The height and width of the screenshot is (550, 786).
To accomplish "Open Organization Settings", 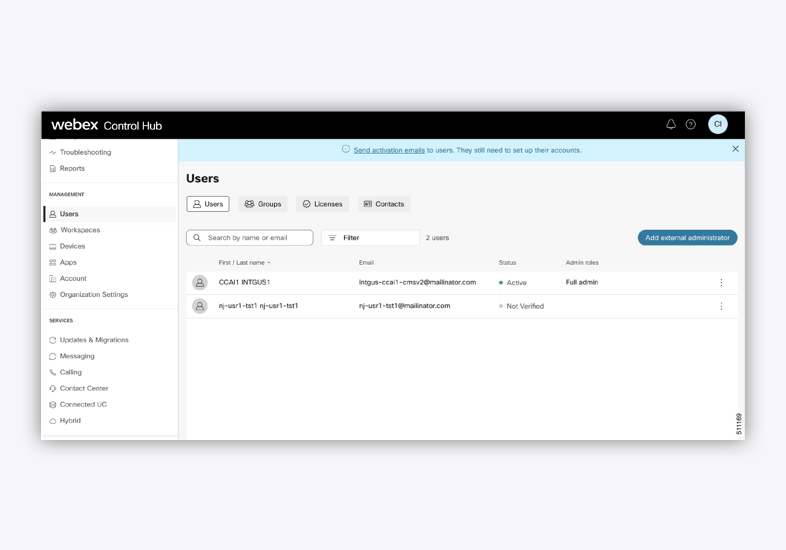I will coord(93,295).
